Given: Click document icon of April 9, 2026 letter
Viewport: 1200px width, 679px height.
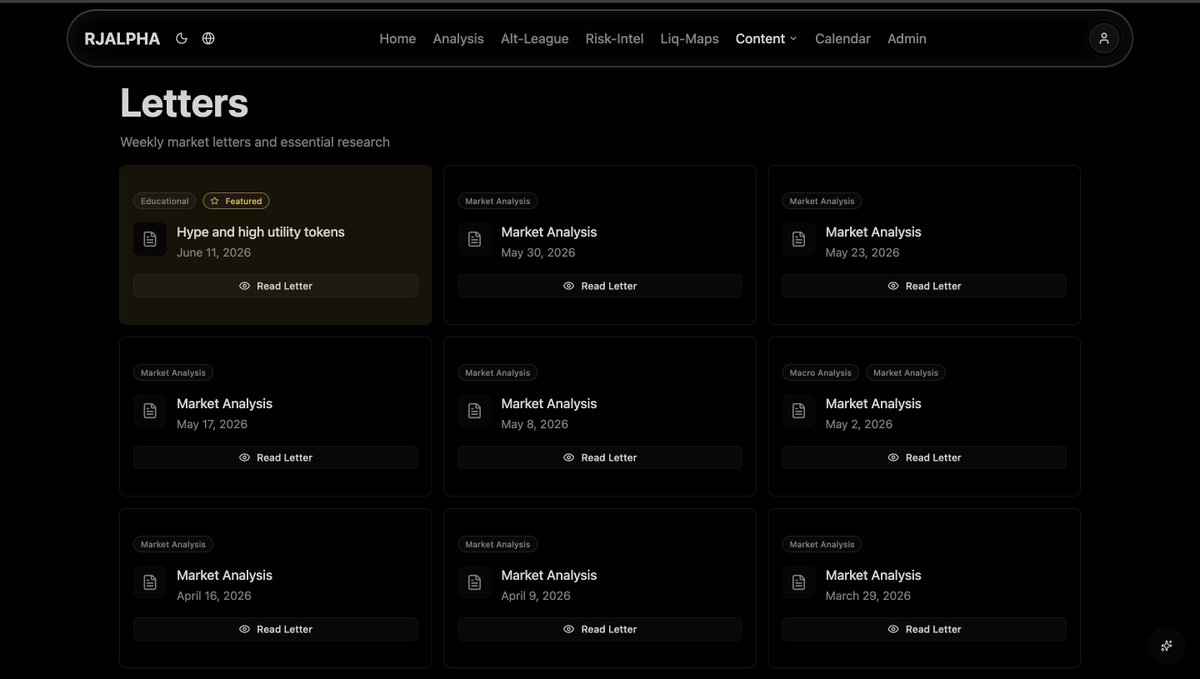Looking at the screenshot, I should click(474, 582).
